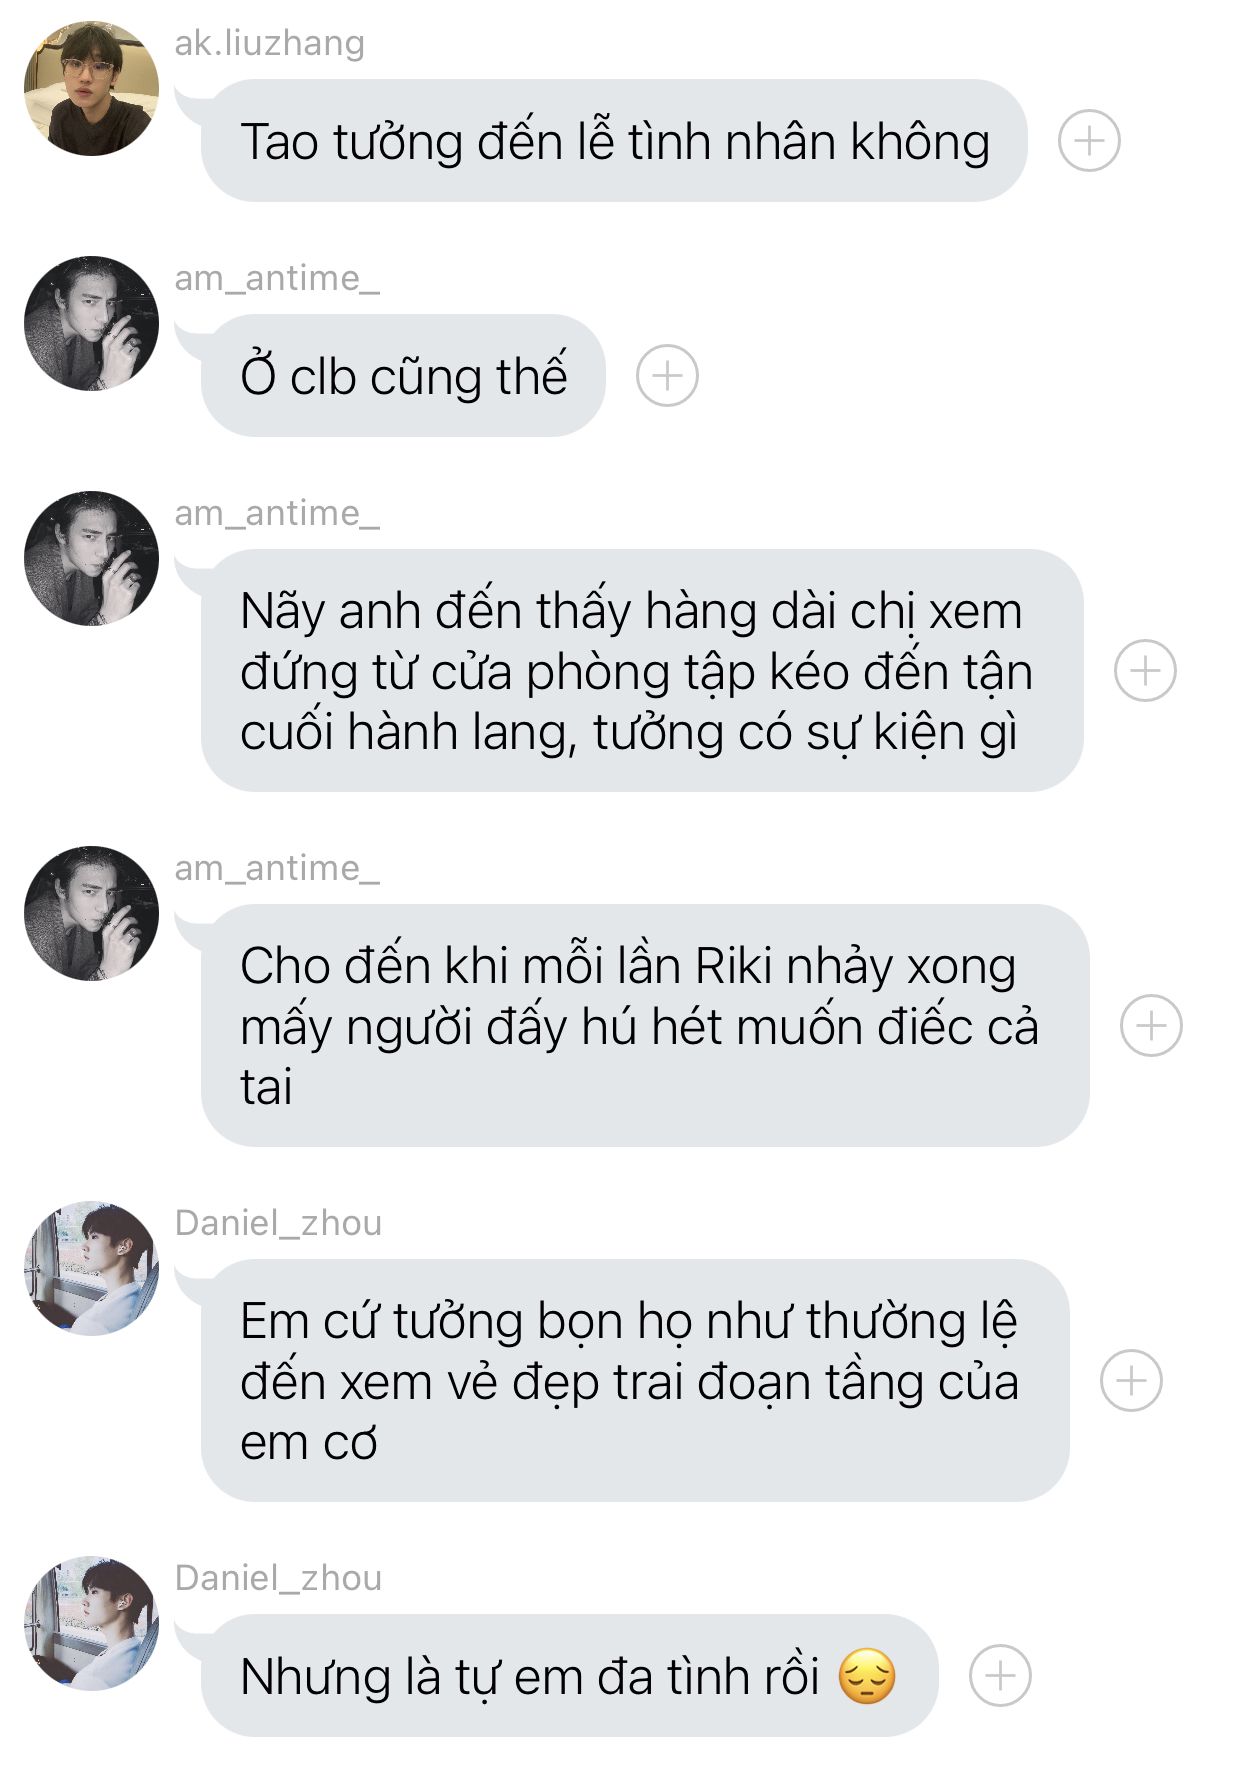This screenshot has width=1242, height=1766.
Task: Select the message "Tao tưởng đến lễ tình nhân không"
Action: click(614, 141)
